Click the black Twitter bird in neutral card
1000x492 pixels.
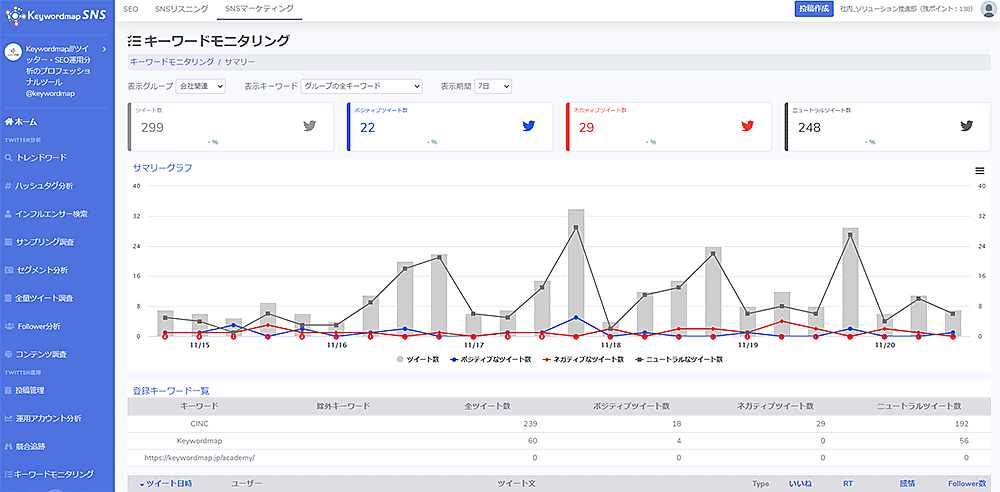point(966,126)
